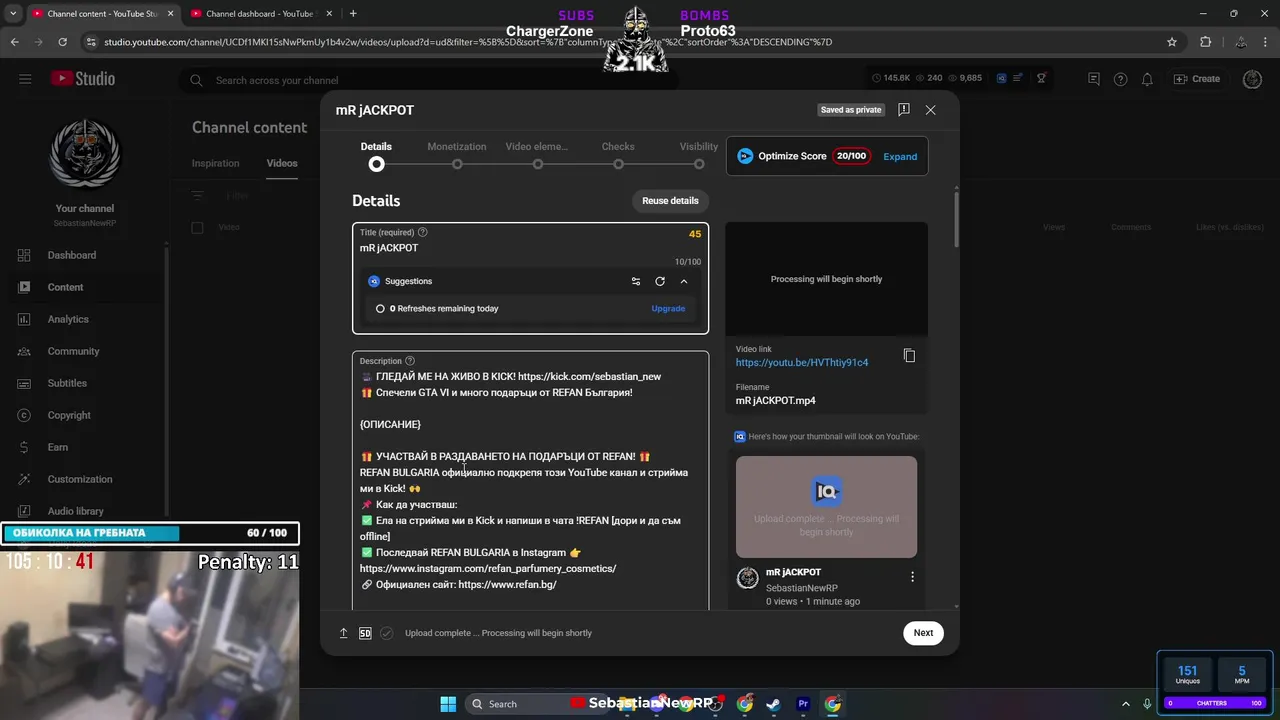Viewport: 1280px width, 720px height.
Task: Switch to the Inspiration tab behind the dialog
Action: [216, 163]
